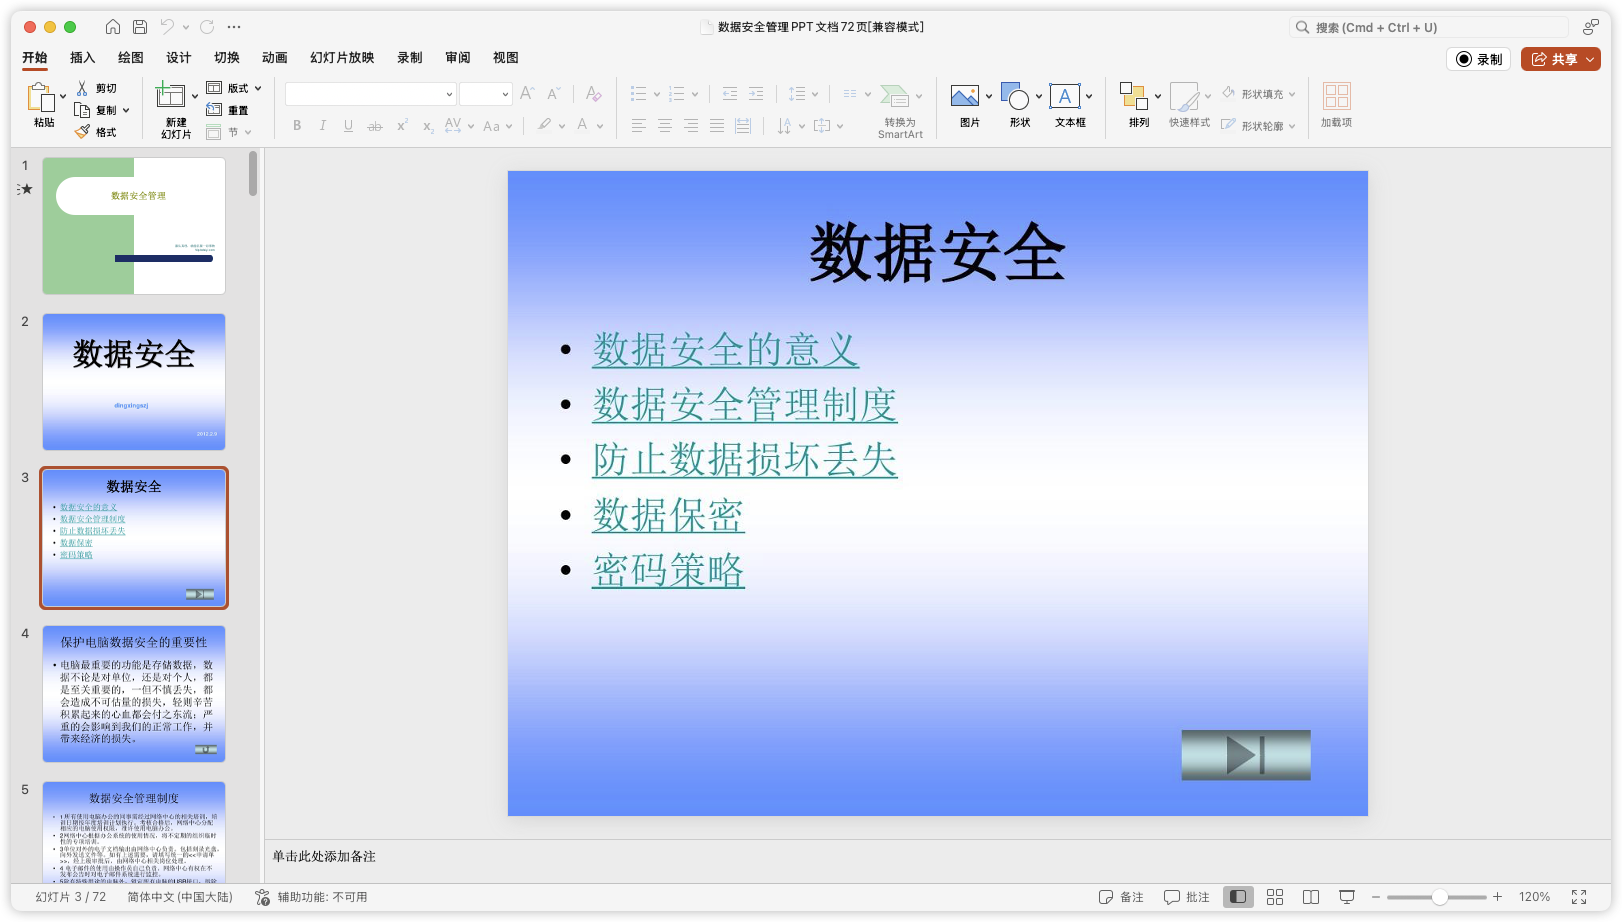Switch to grid view in status bar
The height and width of the screenshot is (922, 1622).
point(1274,897)
